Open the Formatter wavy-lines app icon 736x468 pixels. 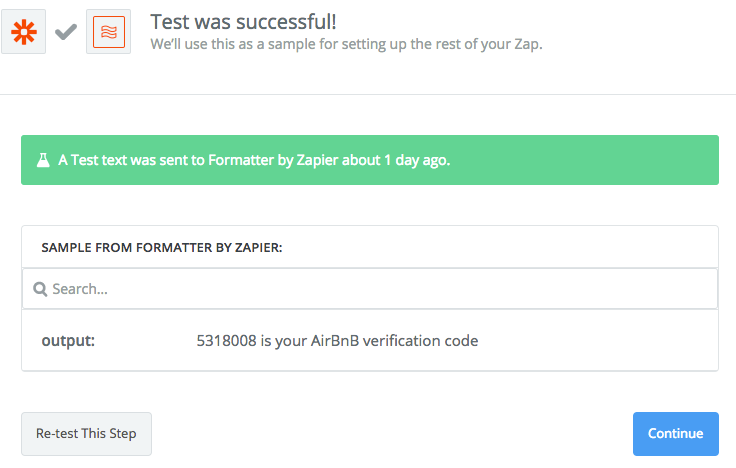coord(108,31)
